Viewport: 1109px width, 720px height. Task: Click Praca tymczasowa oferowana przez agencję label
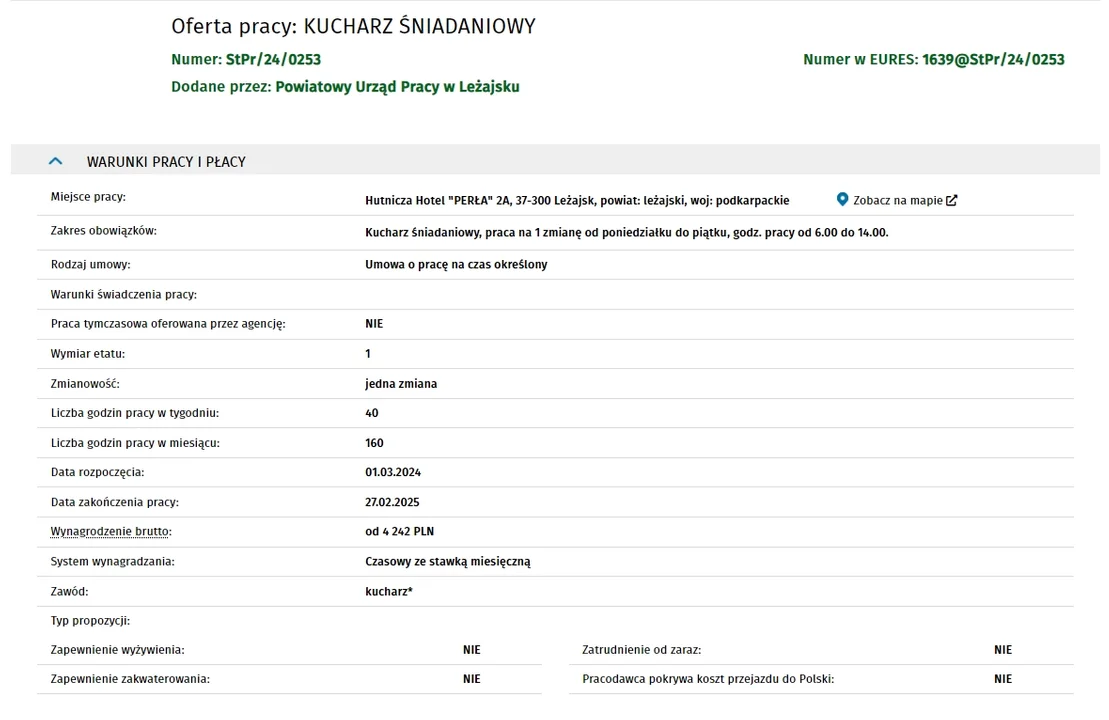point(168,323)
